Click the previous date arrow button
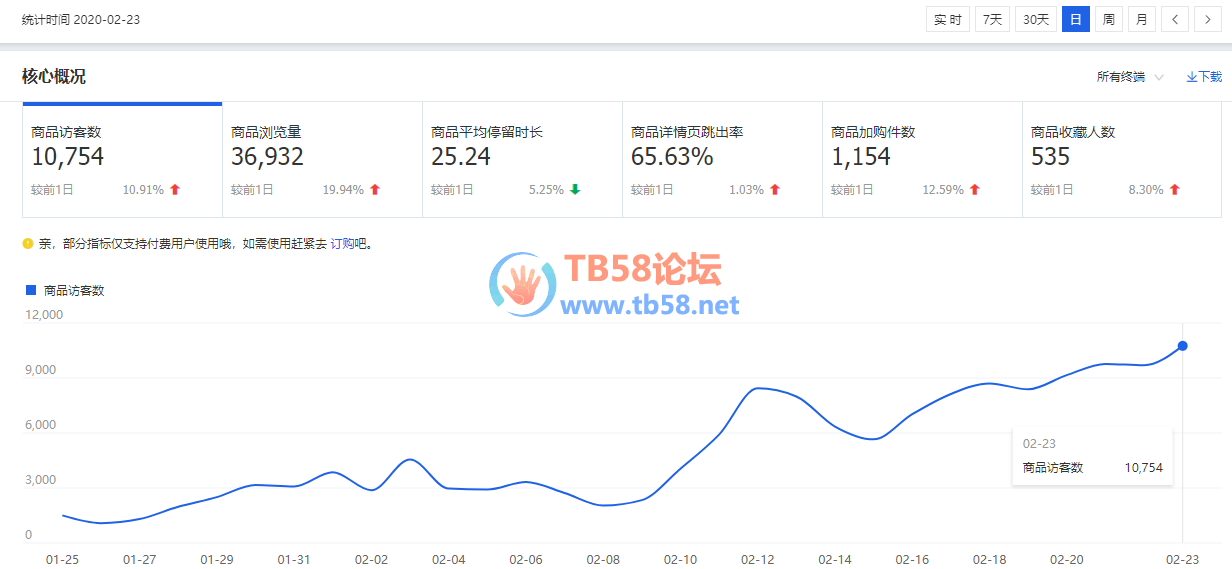The width and height of the screenshot is (1232, 569). coord(1175,19)
